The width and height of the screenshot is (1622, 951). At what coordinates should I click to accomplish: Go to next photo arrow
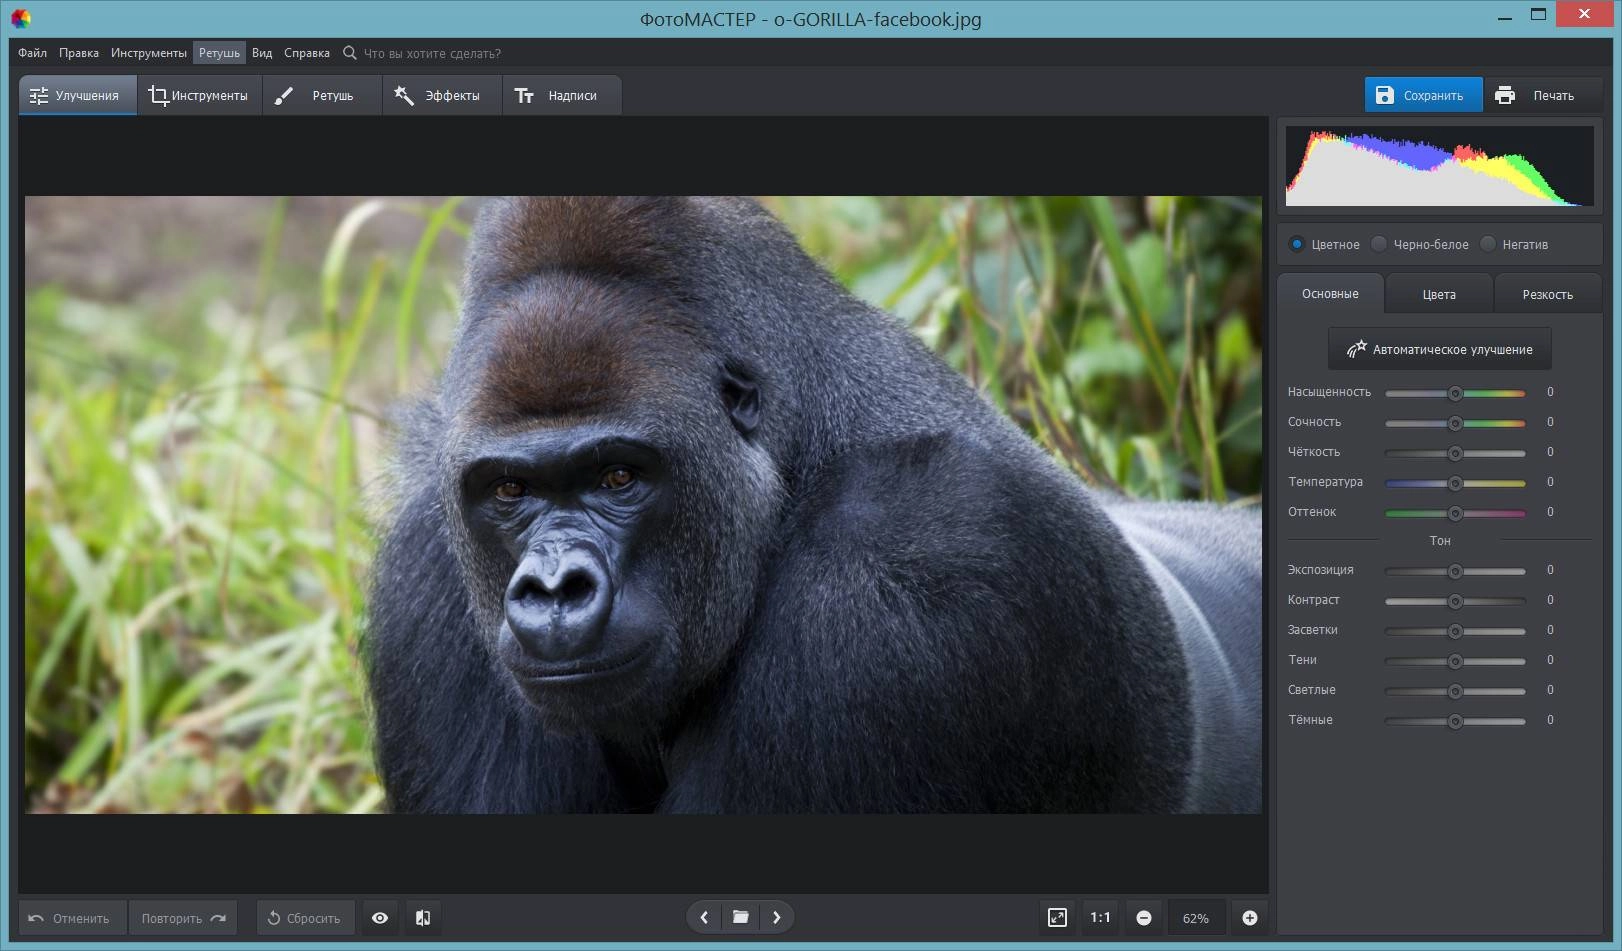point(777,917)
